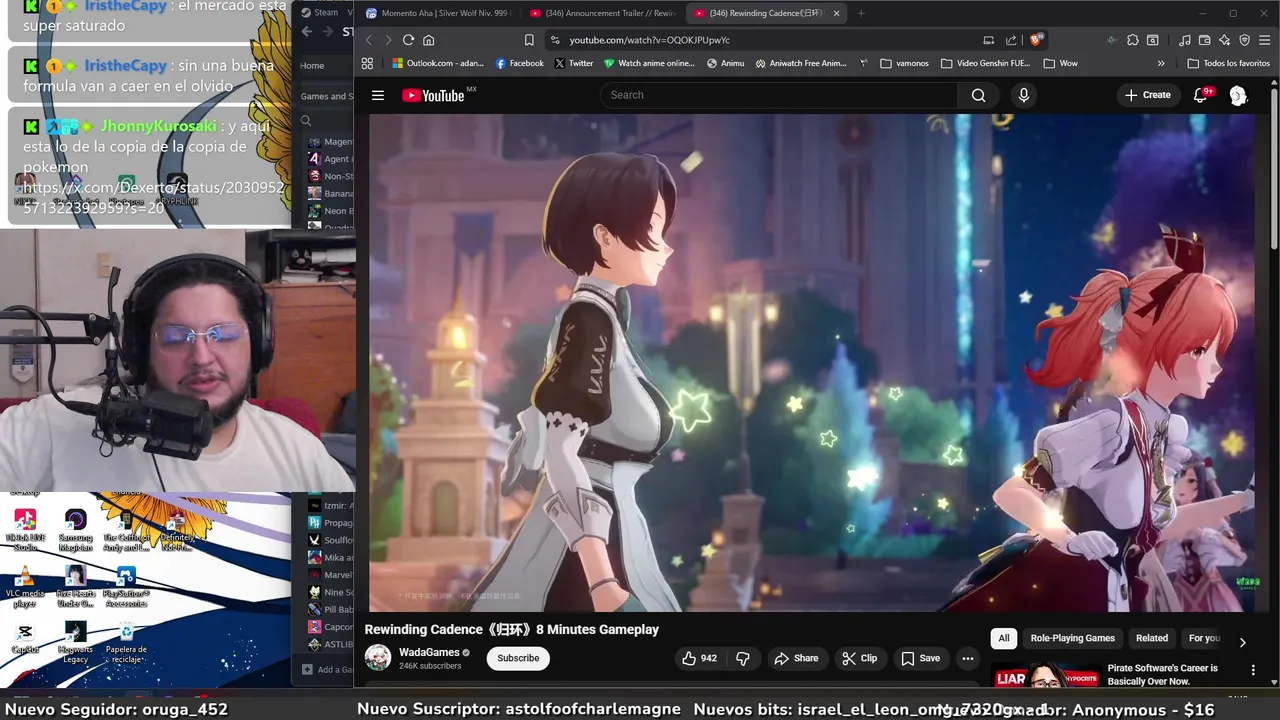Open Papelera de reciclaje on the desktop

(x=126, y=643)
